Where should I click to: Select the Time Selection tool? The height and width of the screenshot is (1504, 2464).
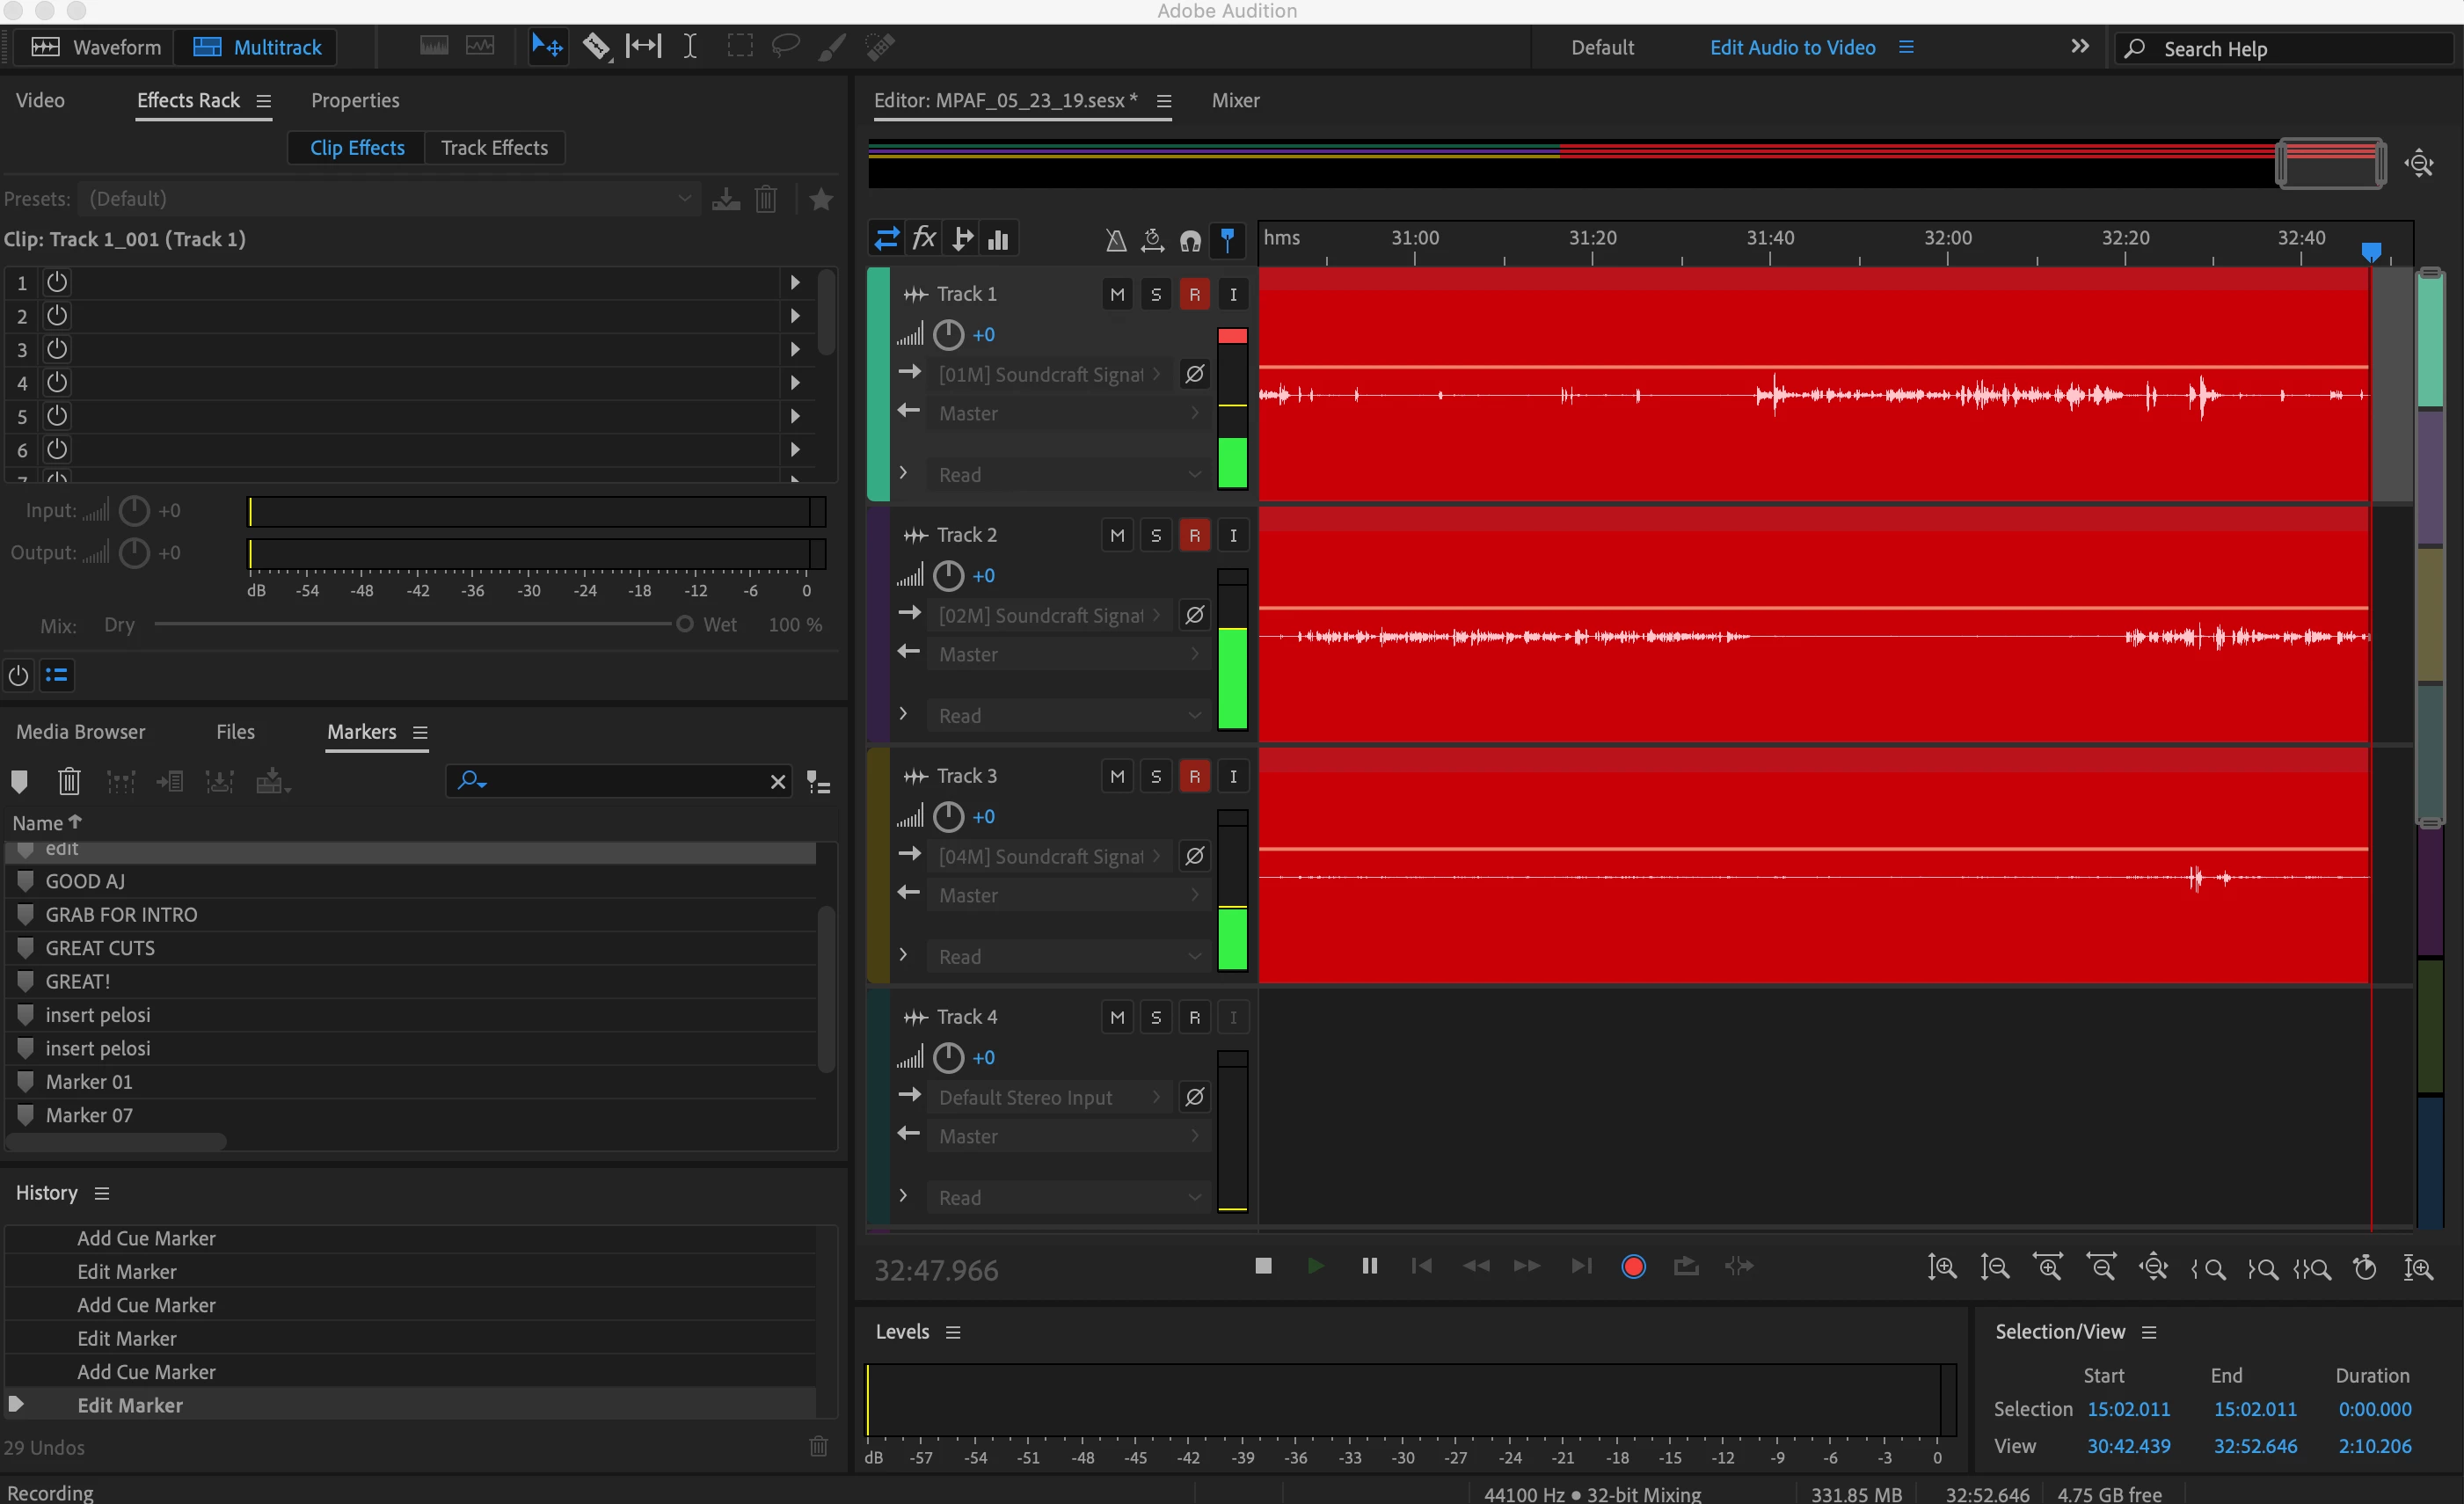coord(690,46)
